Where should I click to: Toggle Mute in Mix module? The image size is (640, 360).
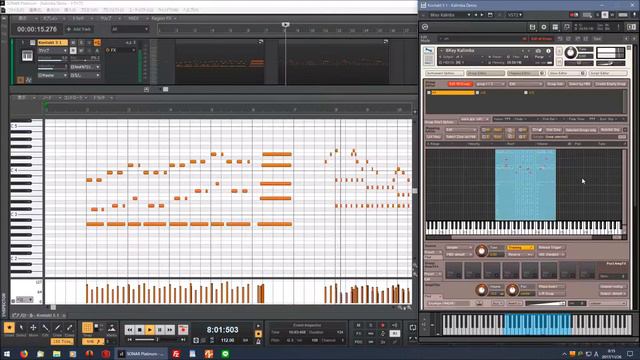(x=358, y=325)
